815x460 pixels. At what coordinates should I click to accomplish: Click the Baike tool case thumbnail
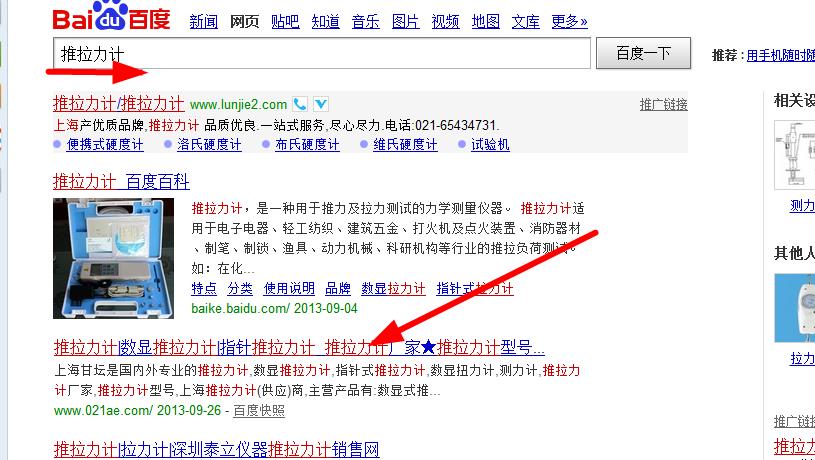click(x=113, y=258)
